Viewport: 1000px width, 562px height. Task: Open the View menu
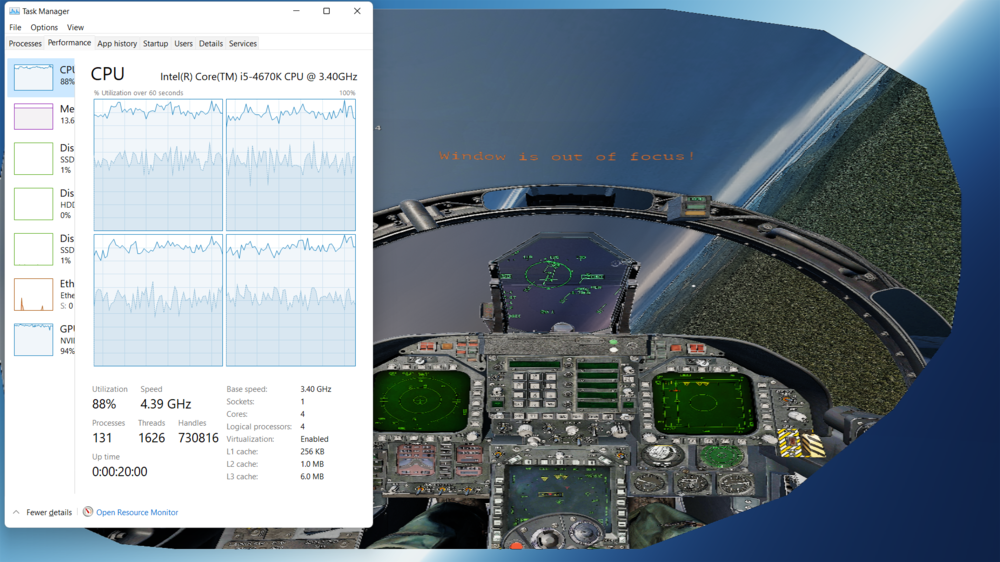pyautogui.click(x=75, y=27)
